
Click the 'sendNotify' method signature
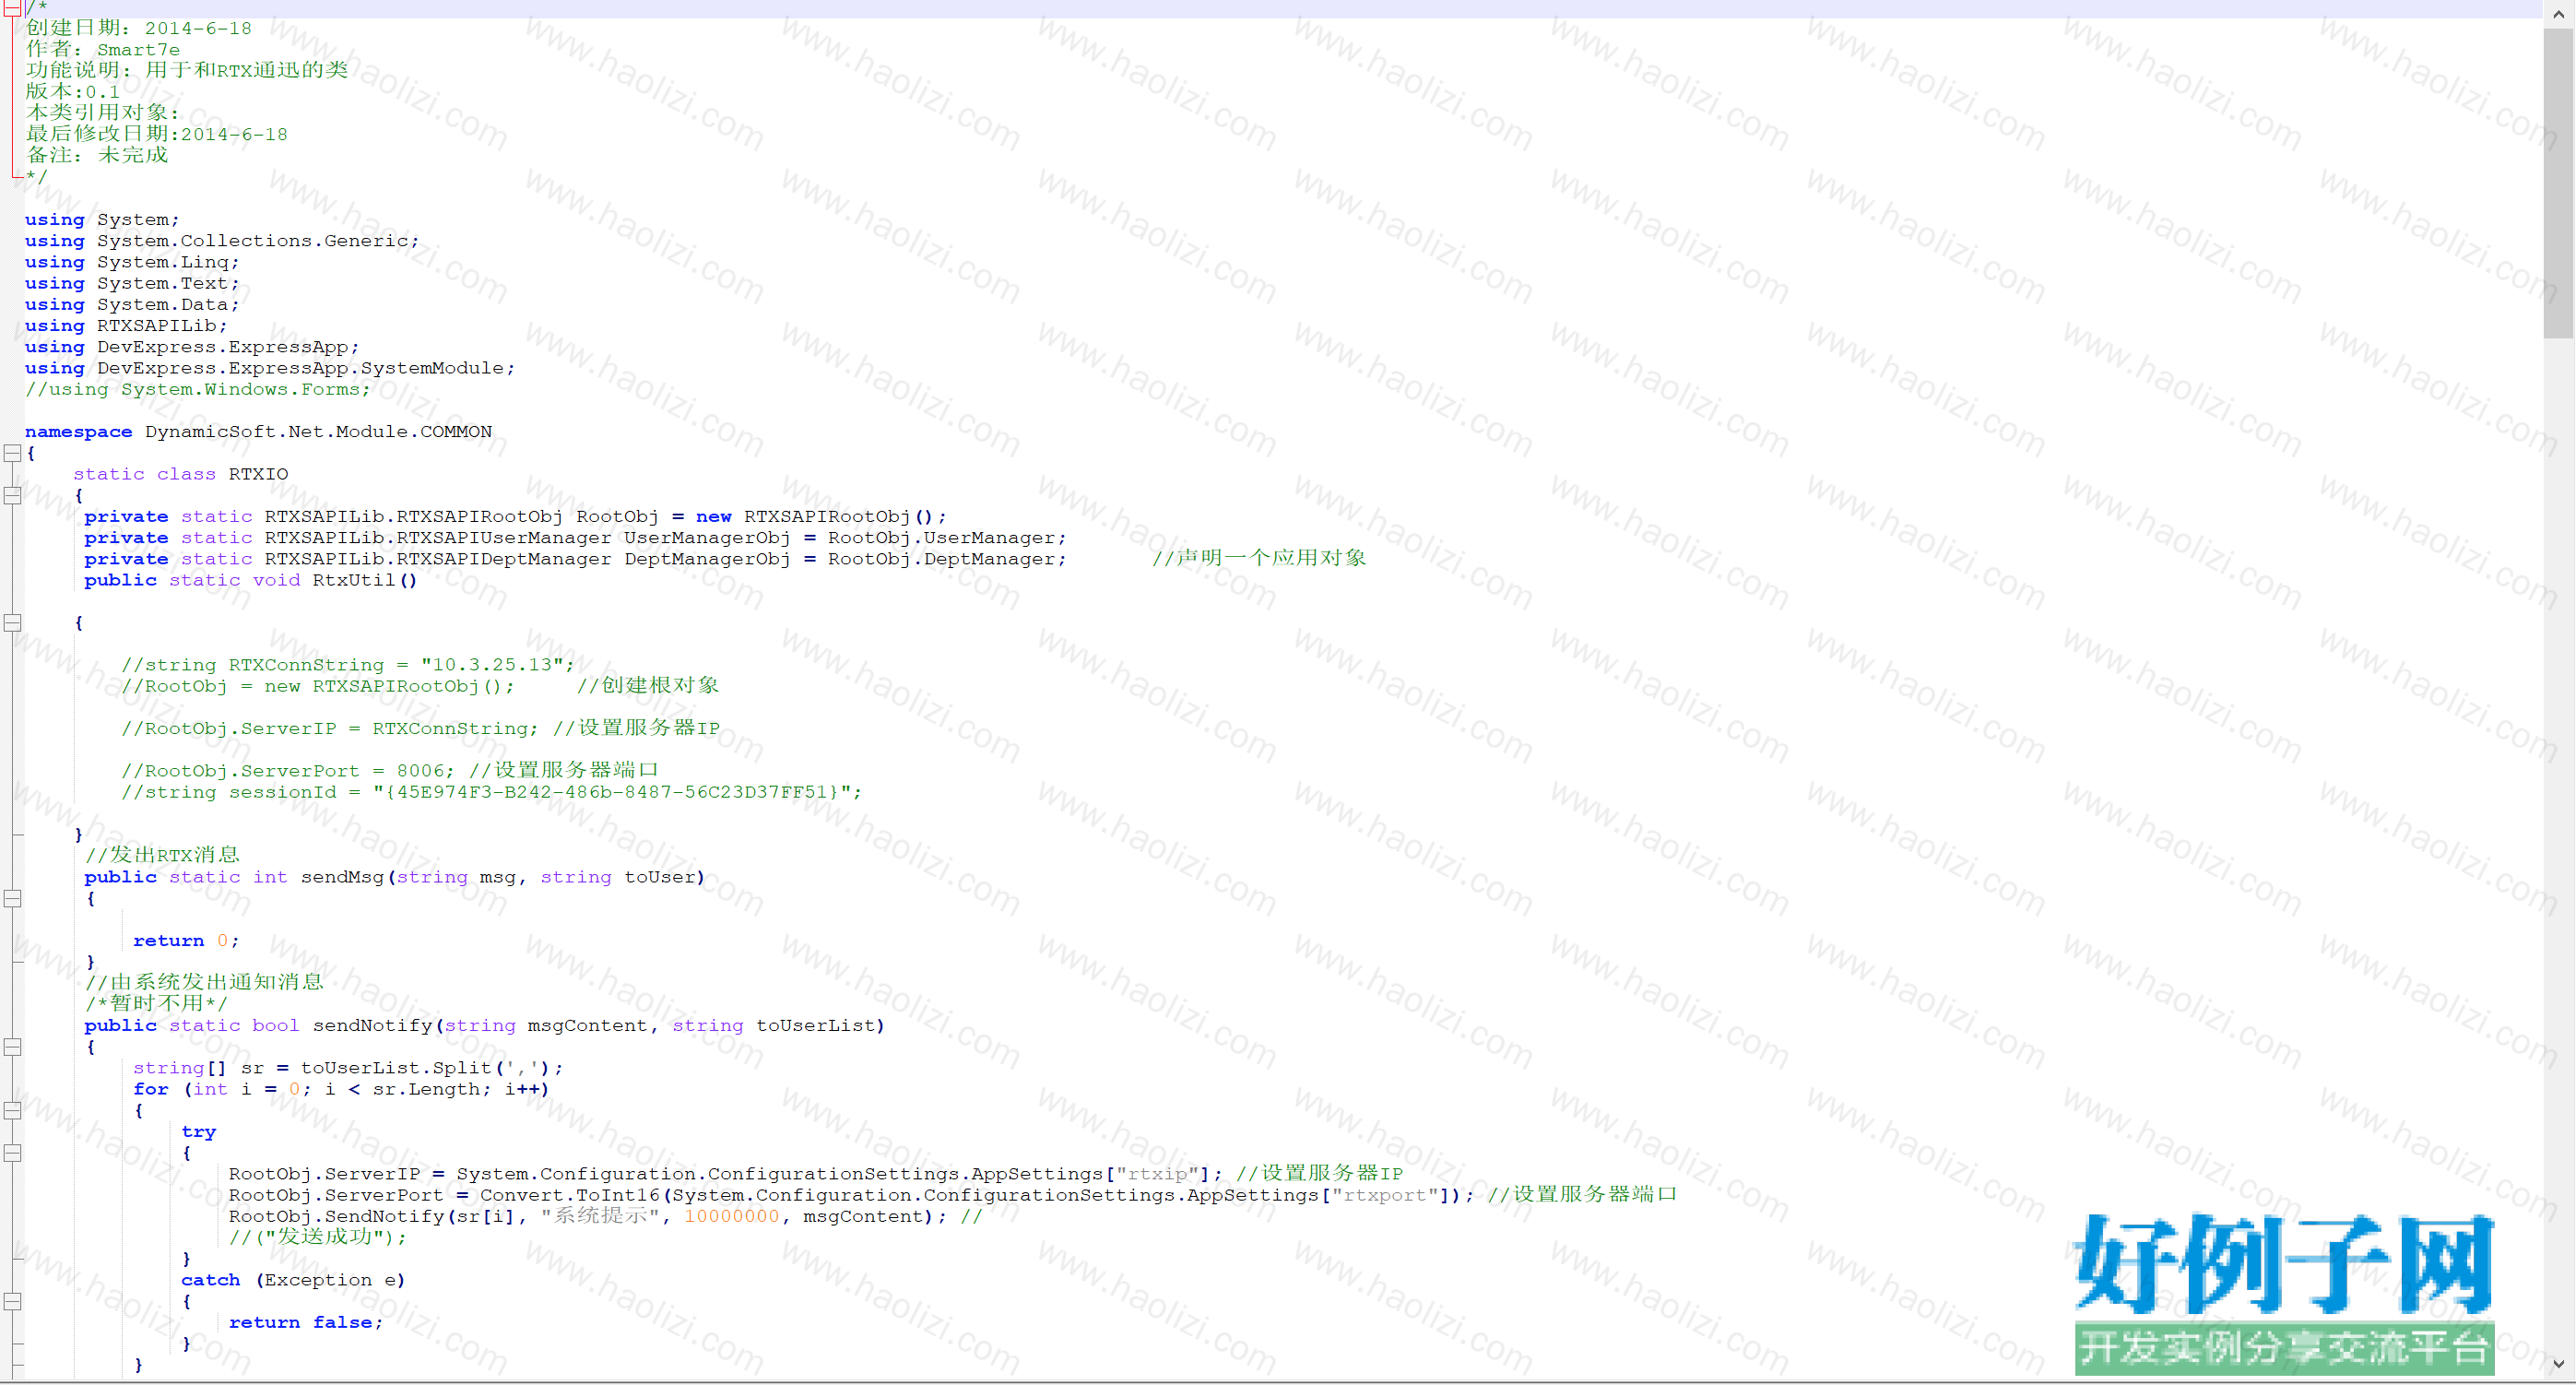coord(485,1026)
